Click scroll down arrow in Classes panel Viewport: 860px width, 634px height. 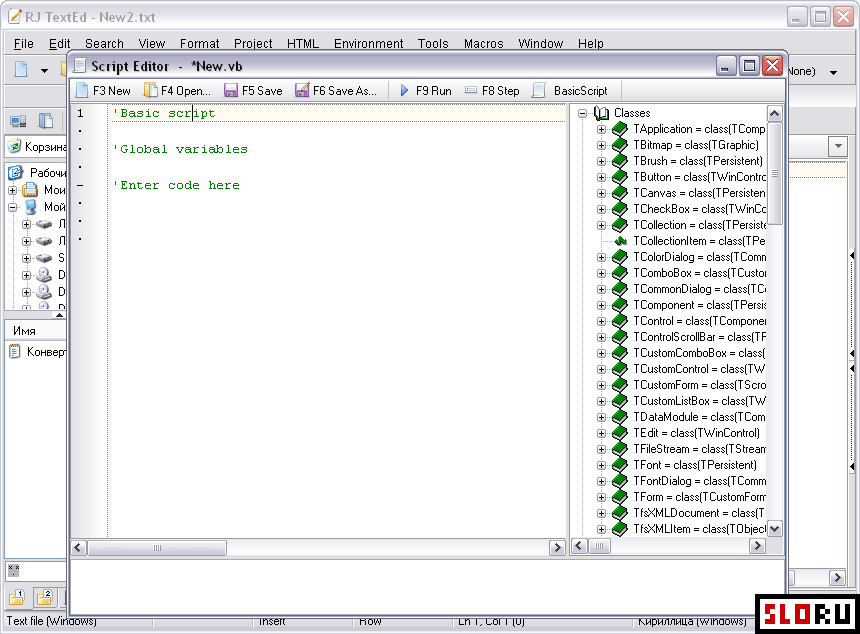[x=774, y=529]
